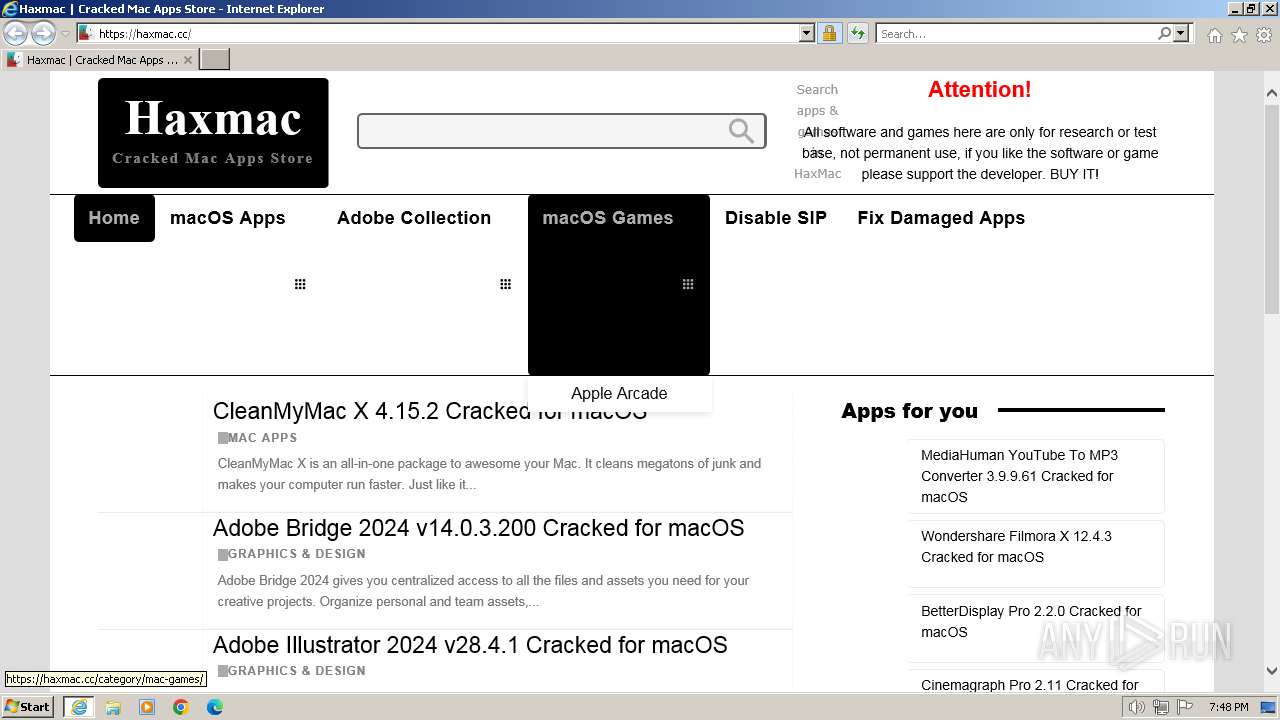The height and width of the screenshot is (720, 1280).
Task: Open the macOS Games menu
Action: coord(608,218)
